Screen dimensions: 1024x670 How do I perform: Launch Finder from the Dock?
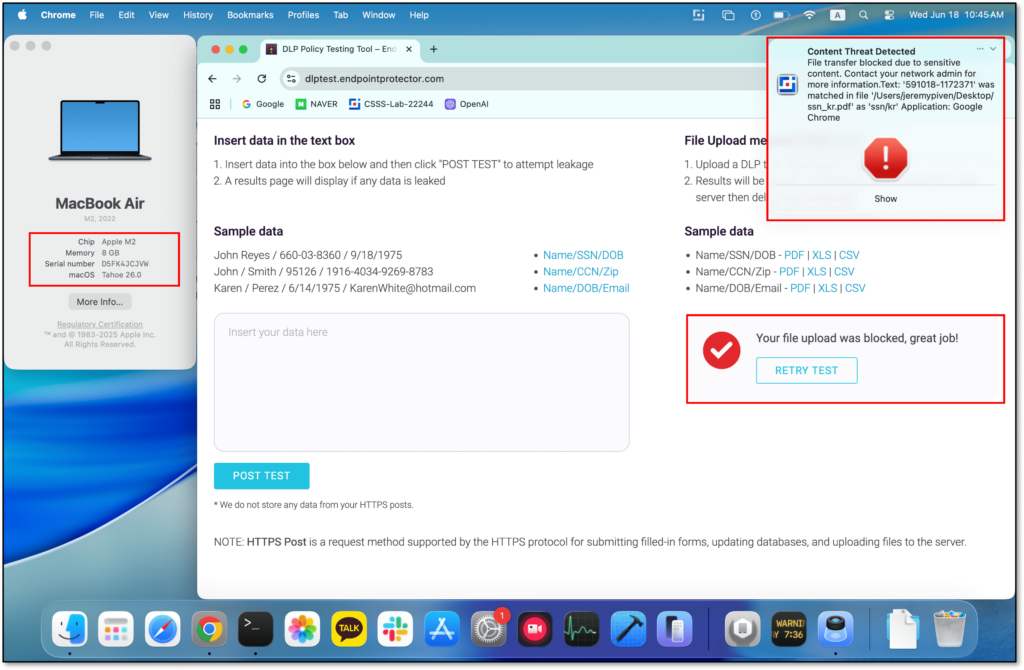coord(69,629)
